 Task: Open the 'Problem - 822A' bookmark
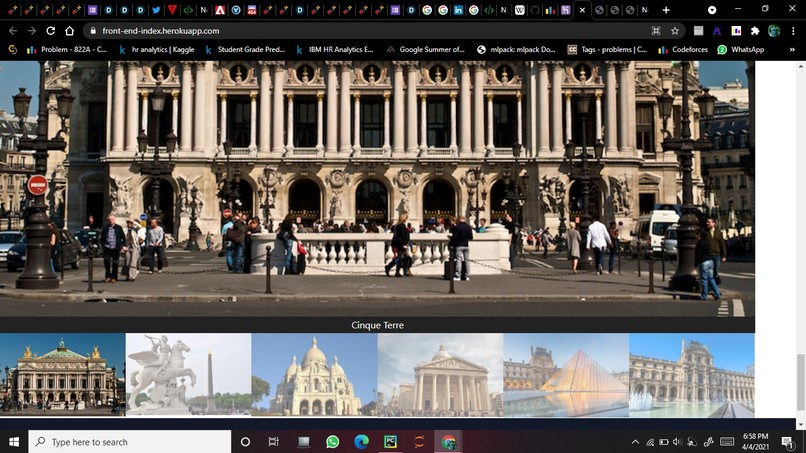(x=67, y=50)
